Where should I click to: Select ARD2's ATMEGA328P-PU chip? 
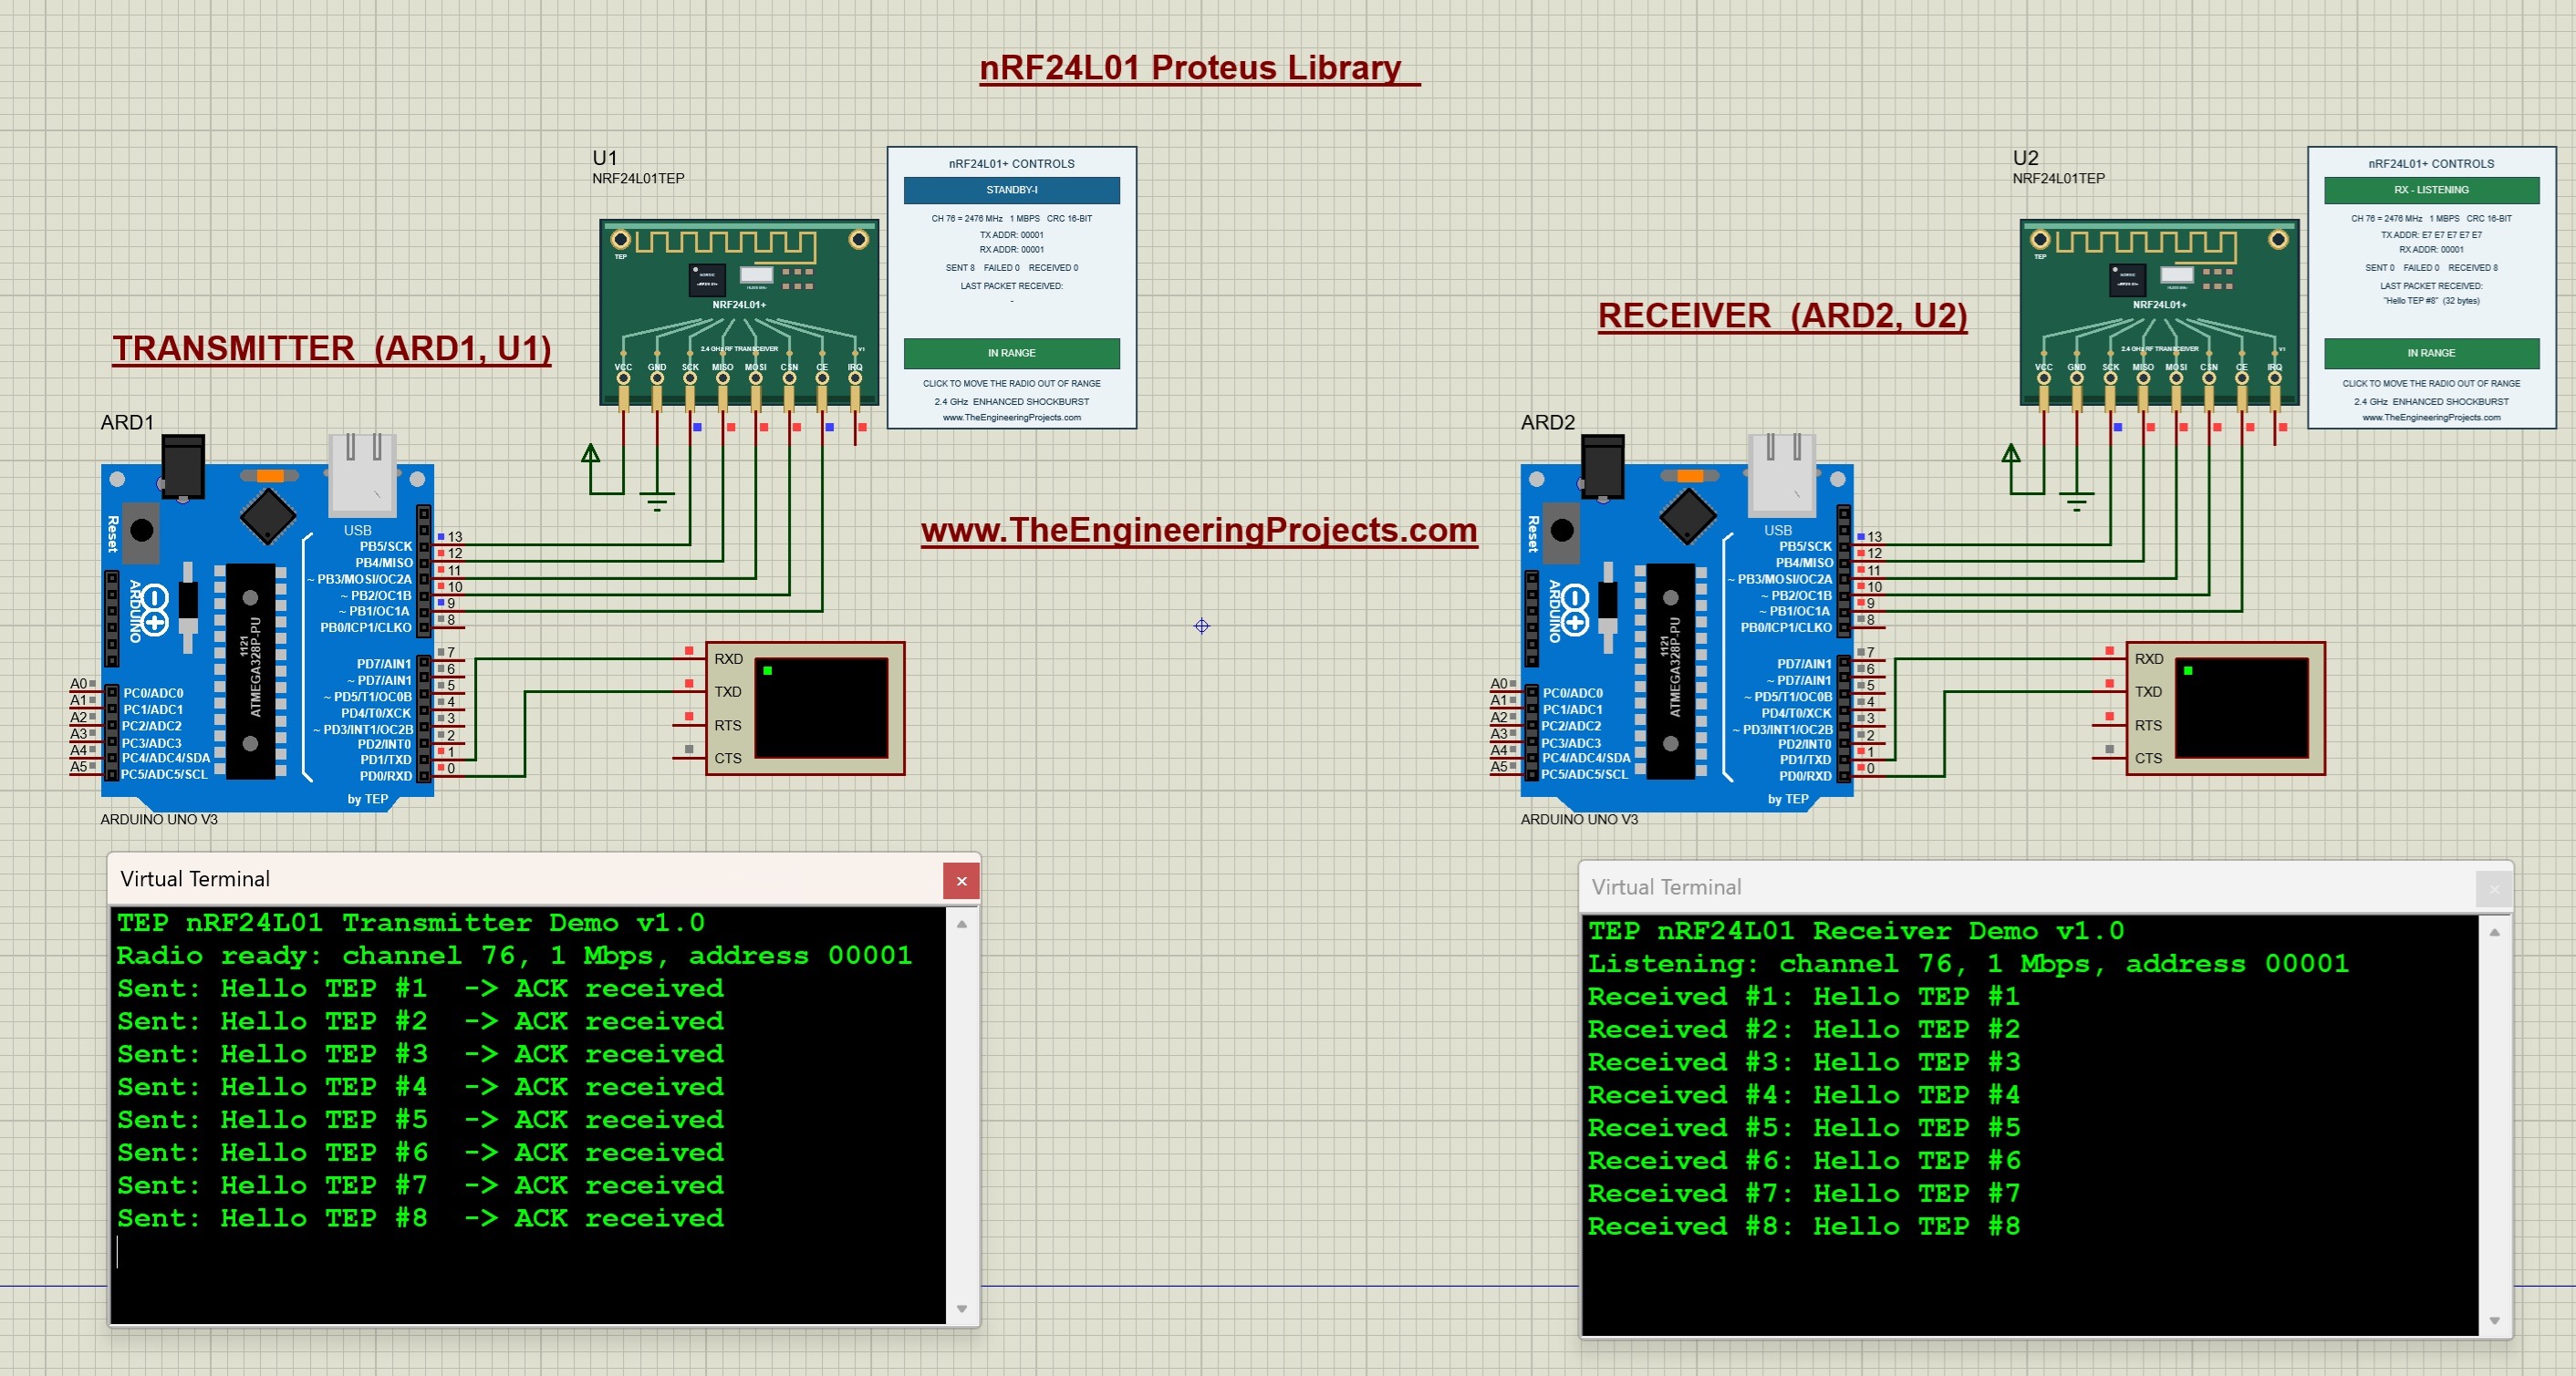[x=1671, y=670]
